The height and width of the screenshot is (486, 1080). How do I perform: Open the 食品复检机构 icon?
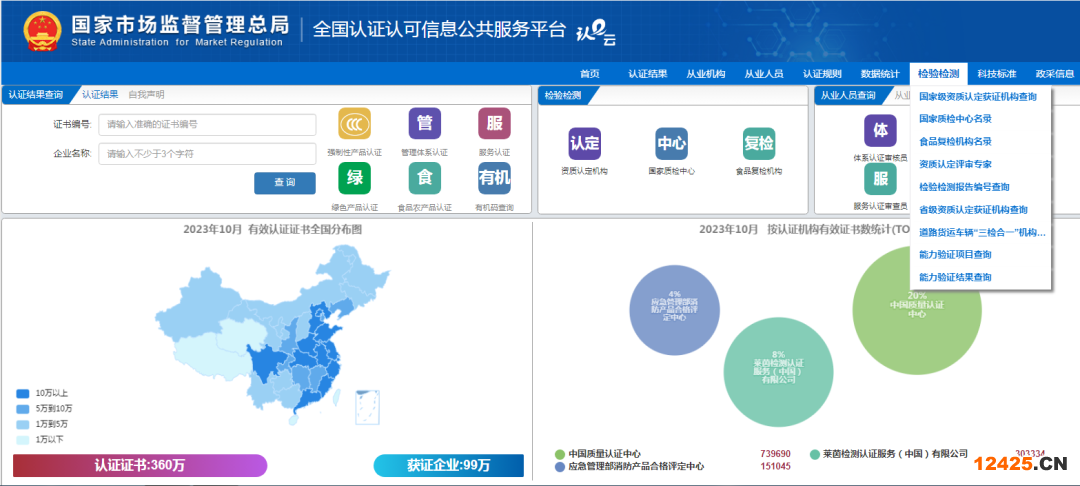pos(759,144)
